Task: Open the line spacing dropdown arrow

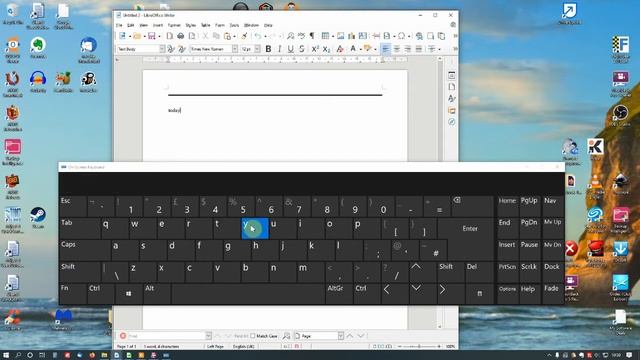Action: (439, 49)
